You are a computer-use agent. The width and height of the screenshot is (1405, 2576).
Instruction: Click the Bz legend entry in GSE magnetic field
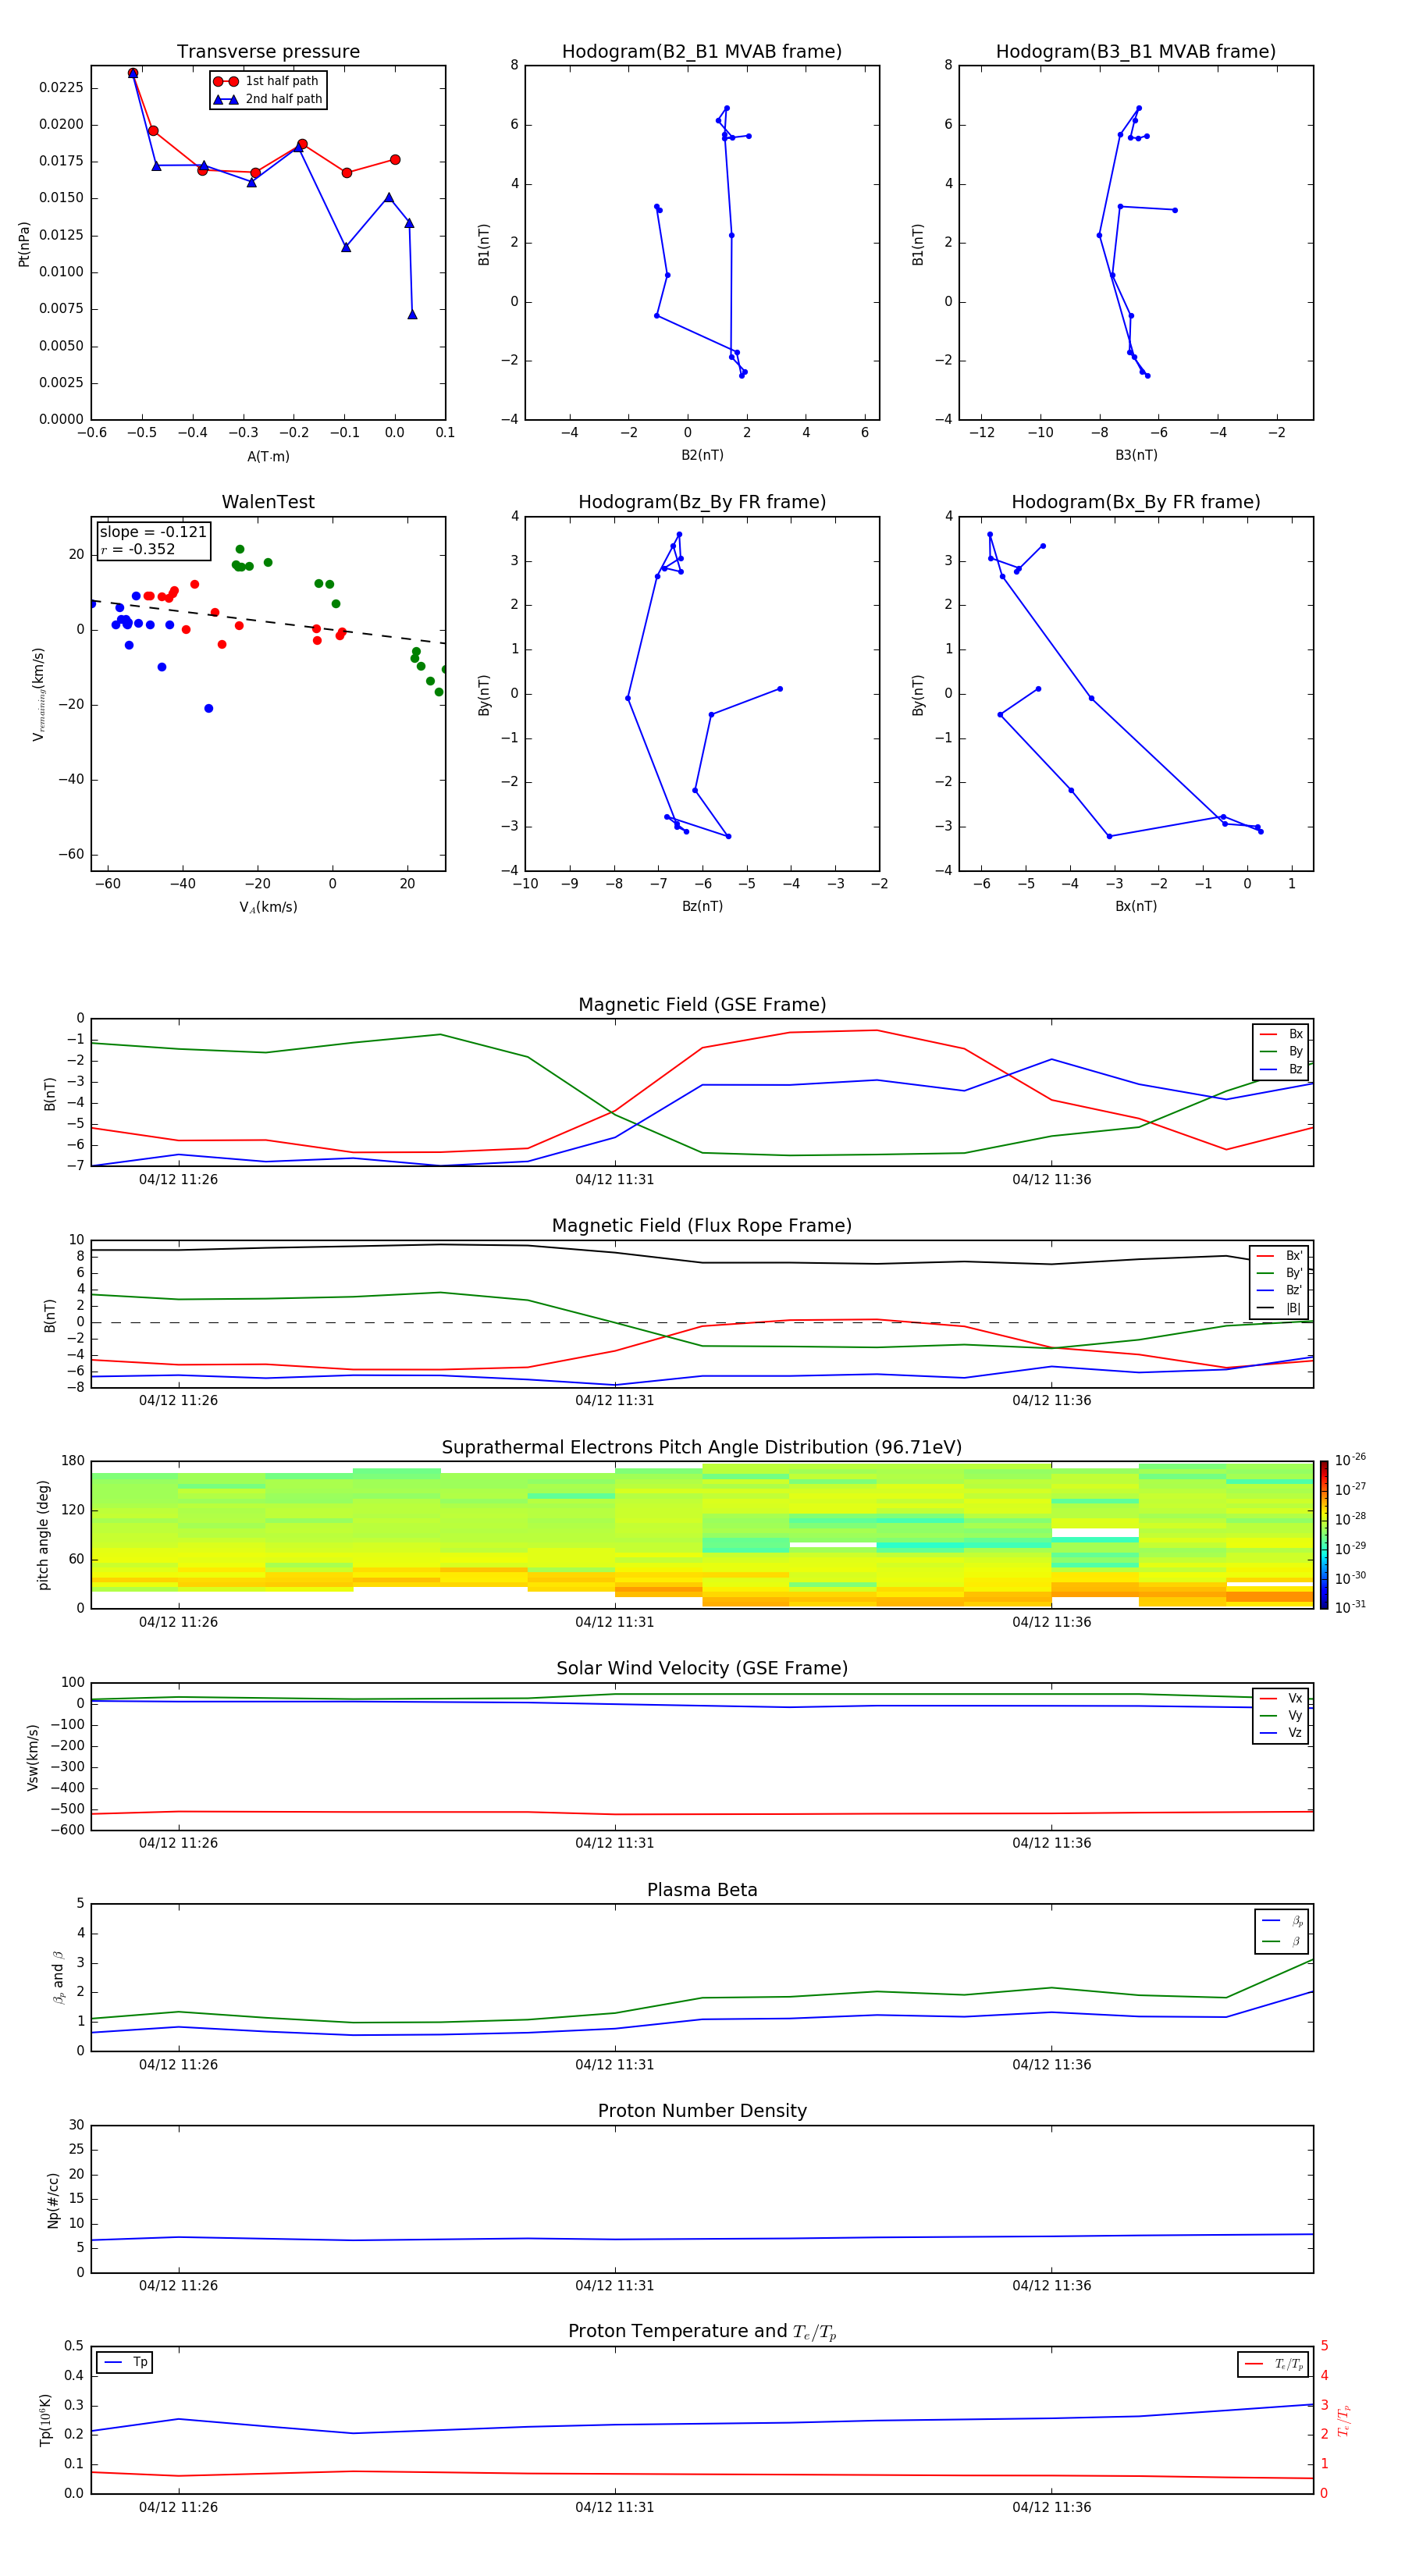coord(1281,1070)
